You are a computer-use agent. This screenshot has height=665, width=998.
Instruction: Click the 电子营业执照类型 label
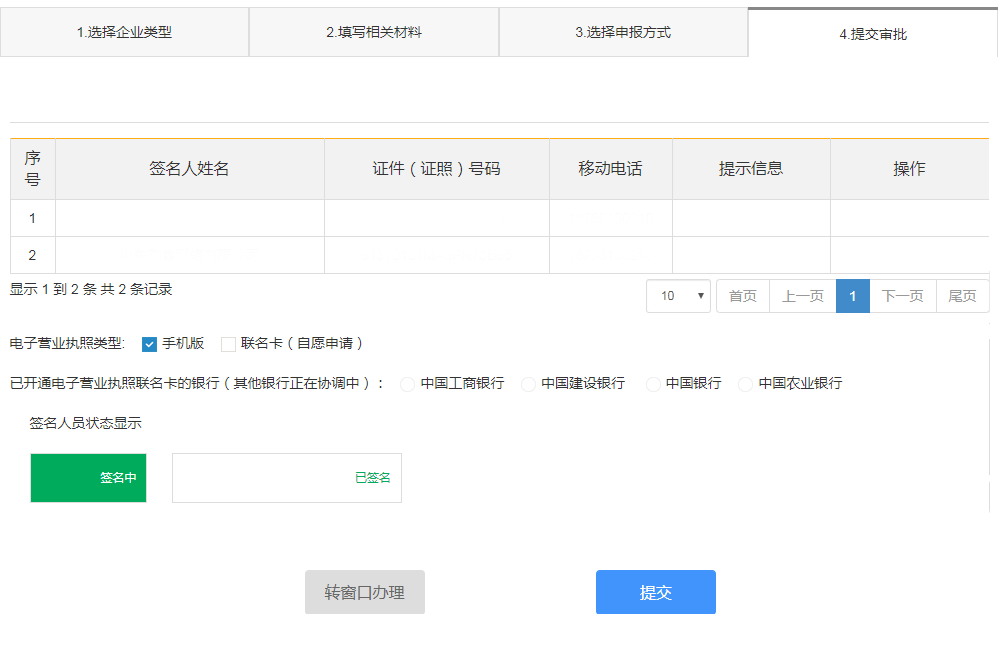pos(67,344)
